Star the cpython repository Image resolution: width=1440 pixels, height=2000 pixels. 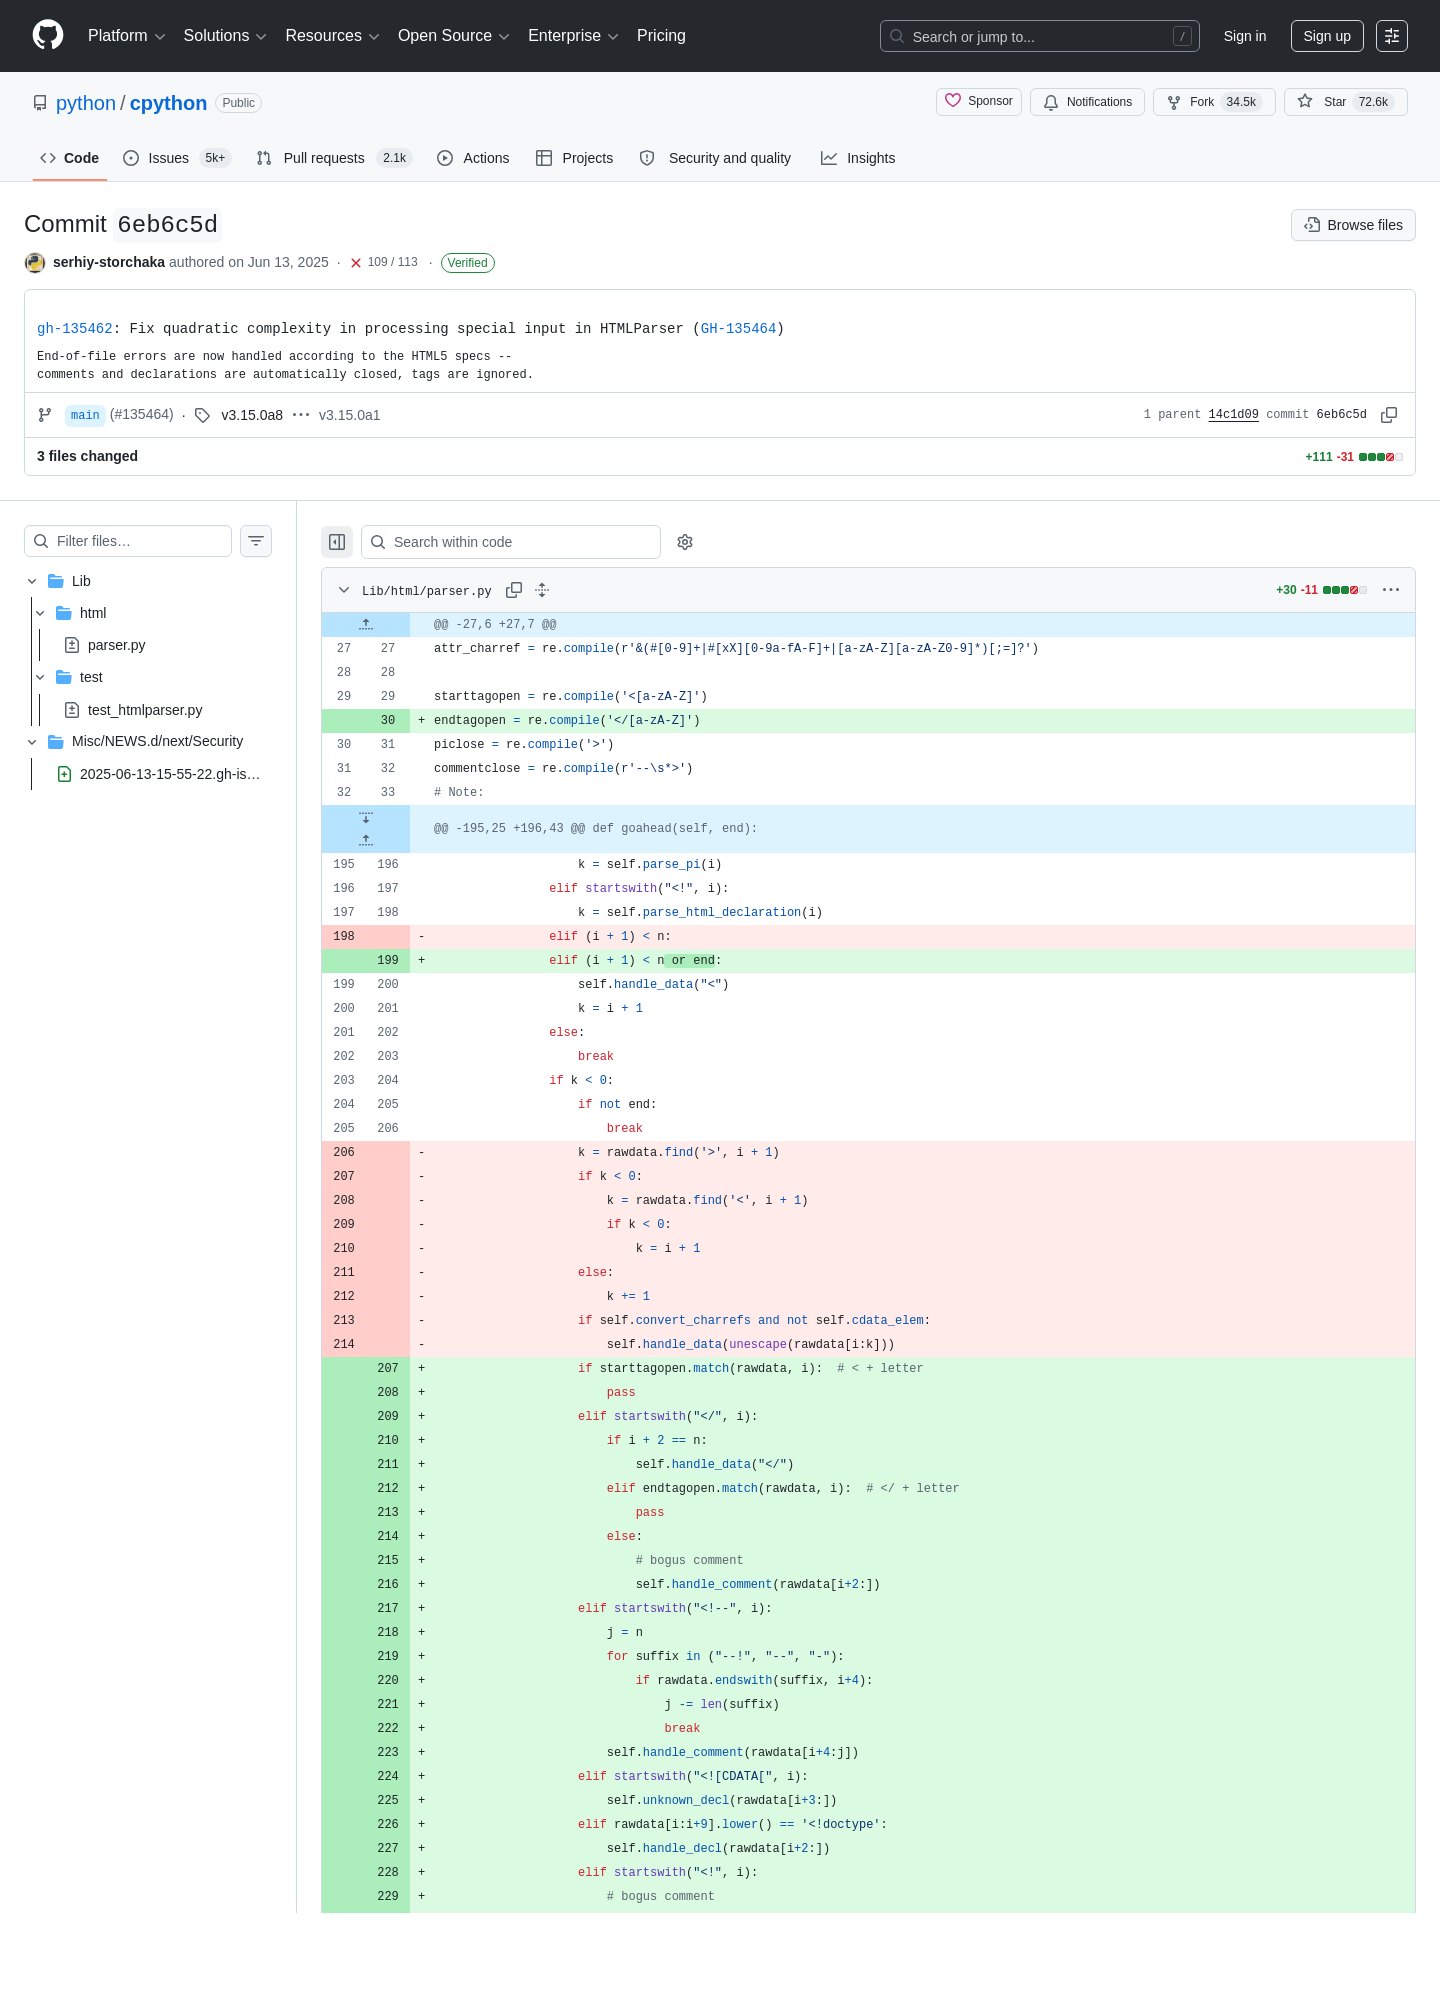click(1346, 102)
